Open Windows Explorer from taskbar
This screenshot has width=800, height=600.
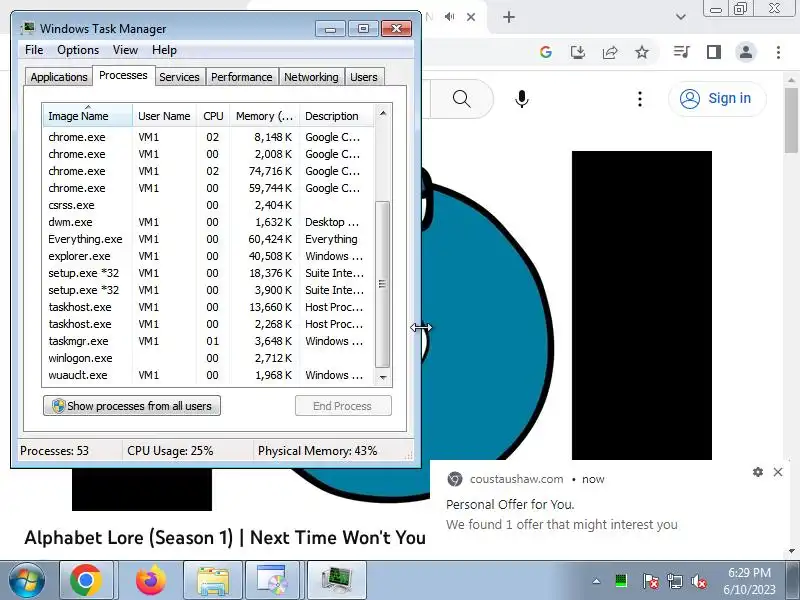coord(213,580)
